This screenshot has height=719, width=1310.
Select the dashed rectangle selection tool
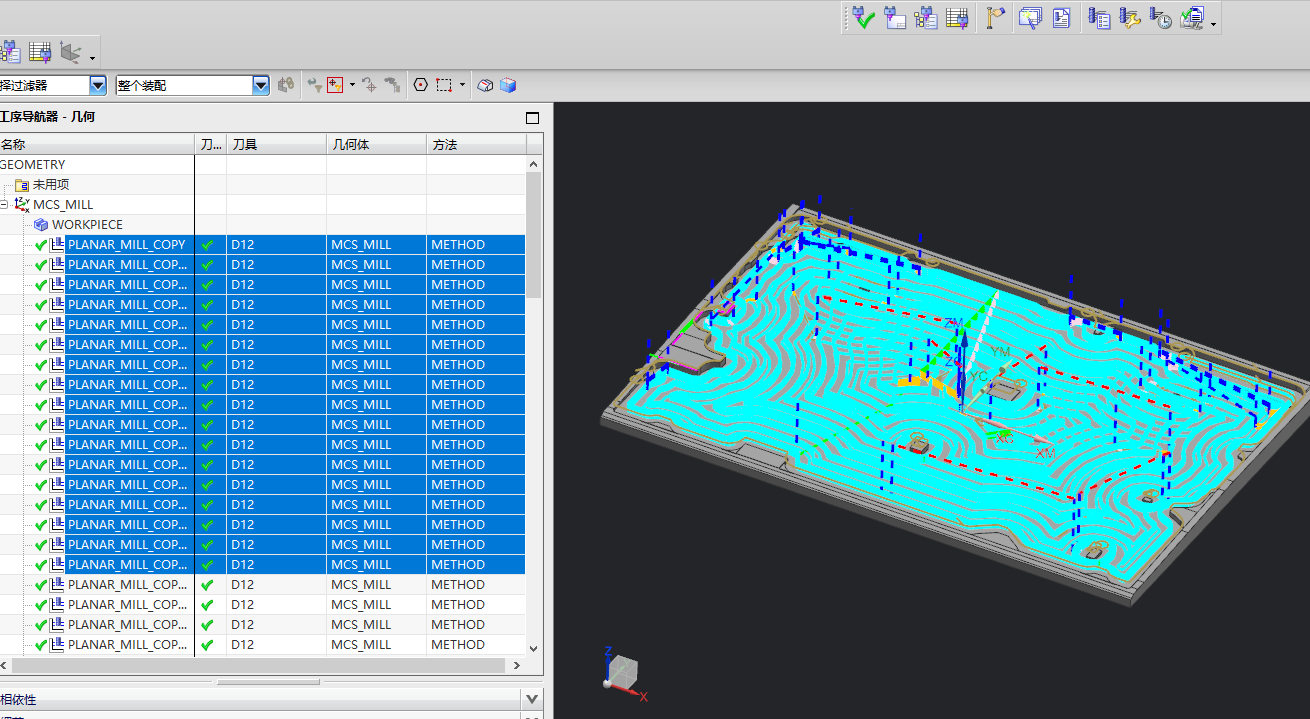[445, 85]
